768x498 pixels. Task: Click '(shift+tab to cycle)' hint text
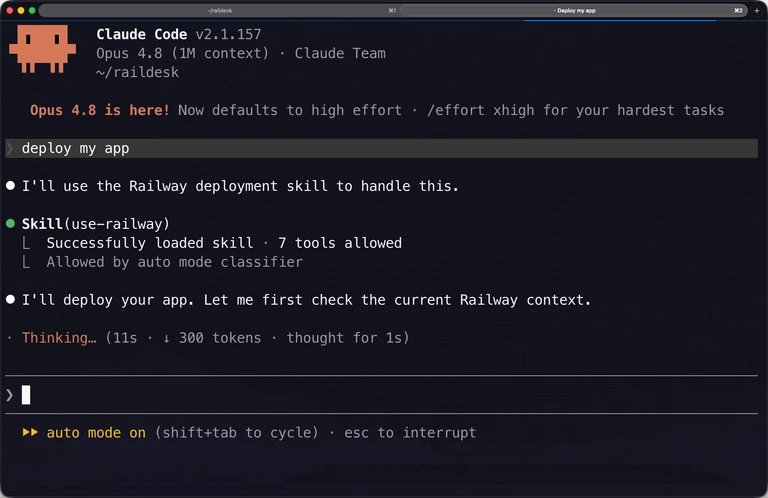click(237, 433)
